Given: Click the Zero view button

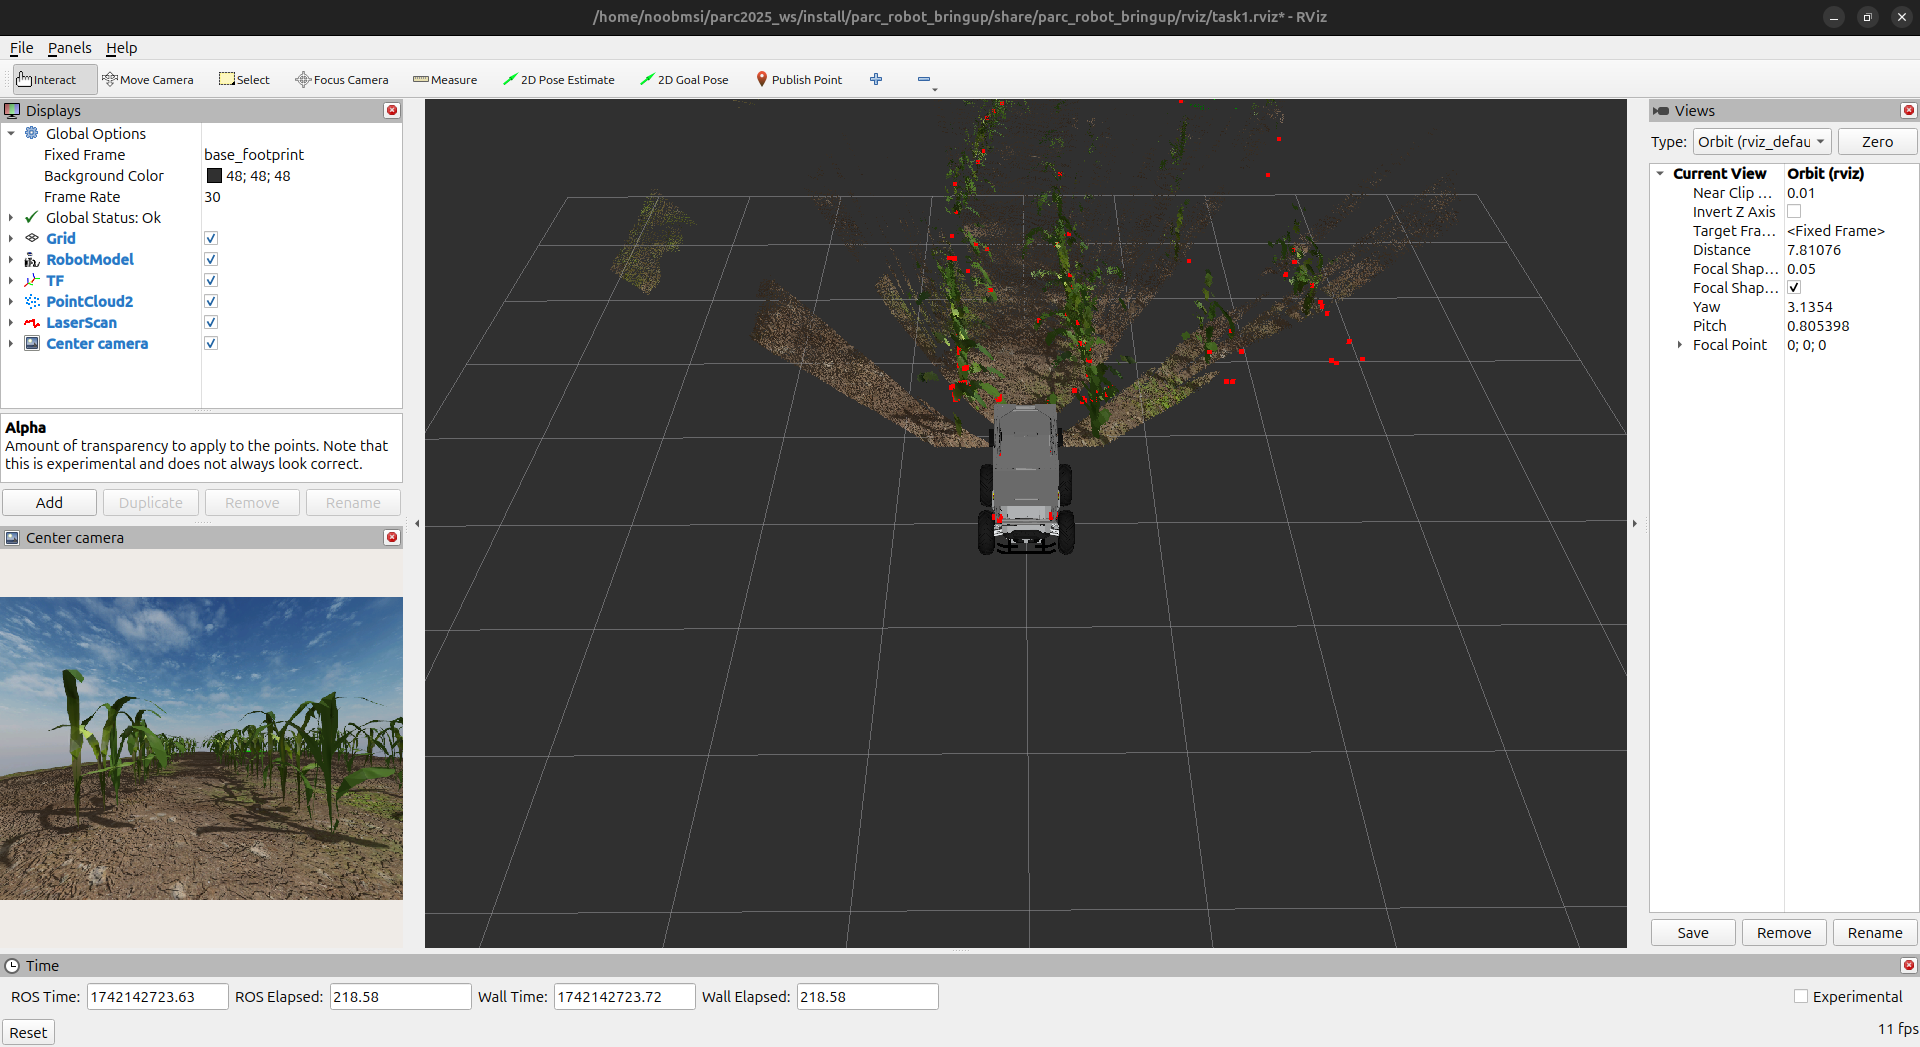Looking at the screenshot, I should click(x=1877, y=142).
